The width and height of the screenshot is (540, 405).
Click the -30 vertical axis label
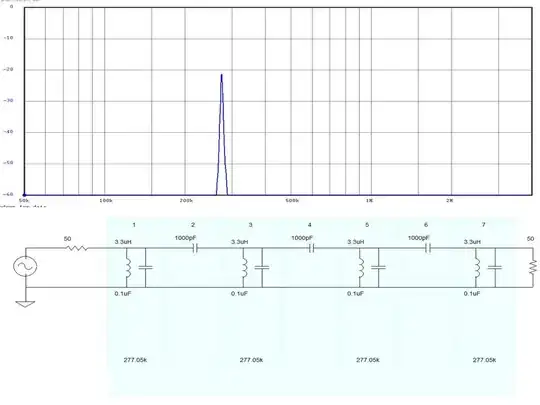[x=8, y=101]
